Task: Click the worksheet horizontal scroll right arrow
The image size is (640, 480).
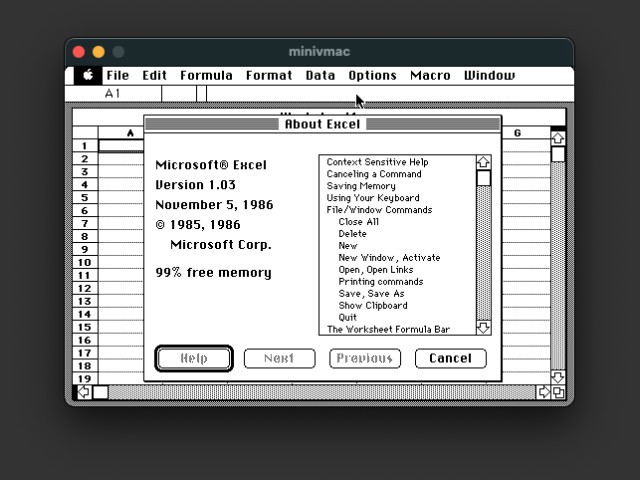Action: click(544, 392)
